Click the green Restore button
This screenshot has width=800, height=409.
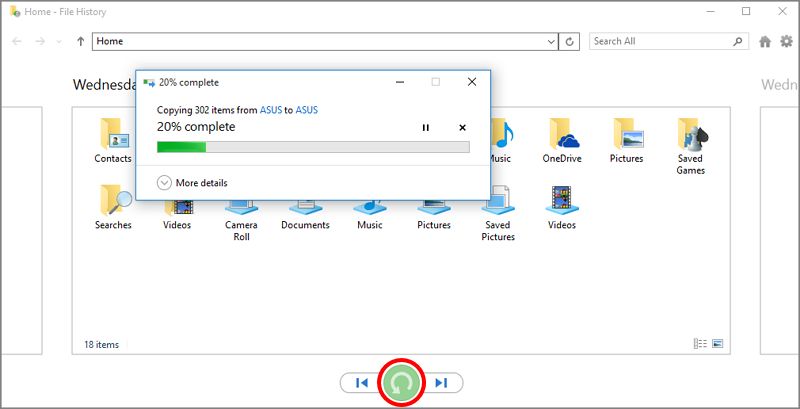tap(401, 382)
